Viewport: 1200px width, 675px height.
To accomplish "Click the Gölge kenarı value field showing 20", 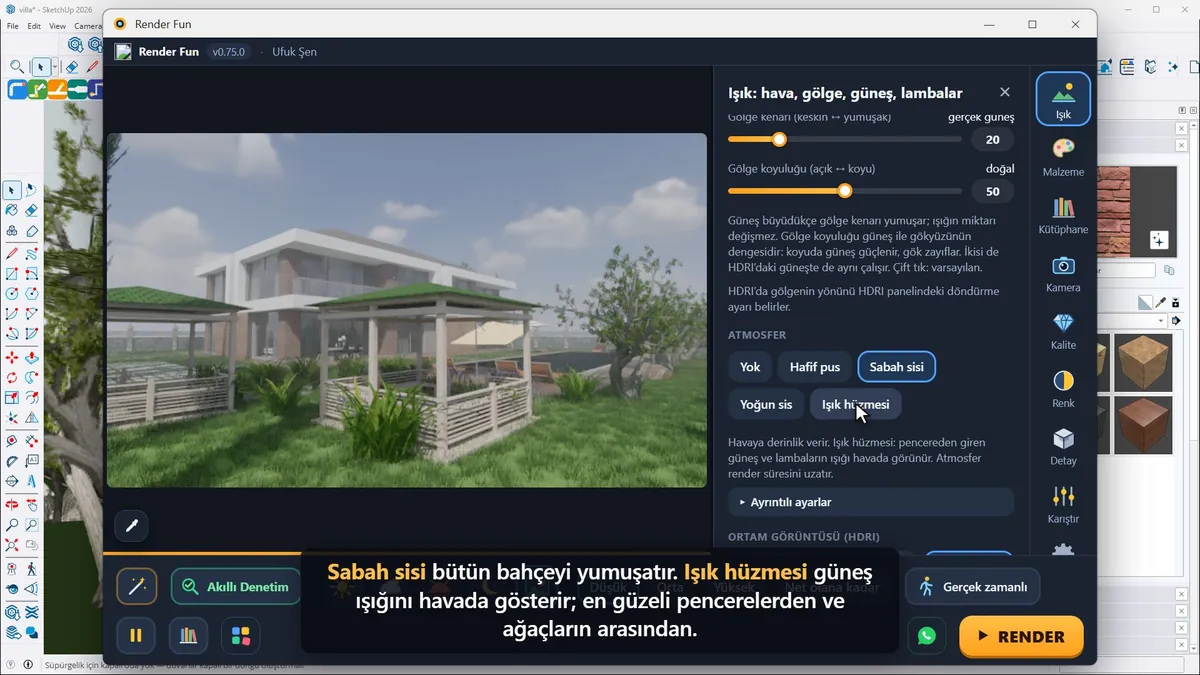I will [x=993, y=140].
